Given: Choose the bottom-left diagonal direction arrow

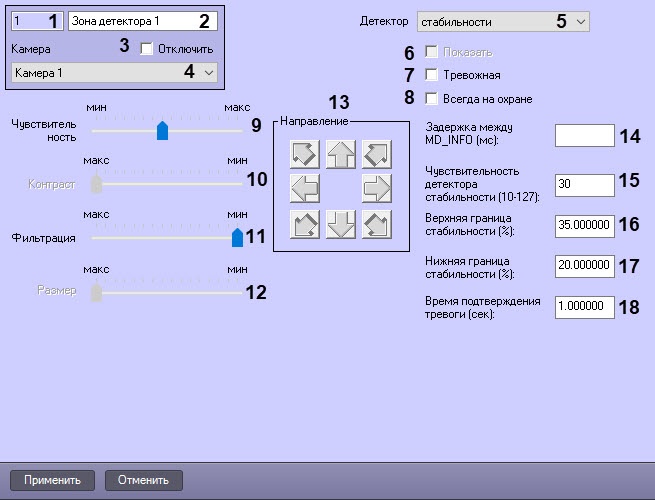Looking at the screenshot, I should [305, 224].
